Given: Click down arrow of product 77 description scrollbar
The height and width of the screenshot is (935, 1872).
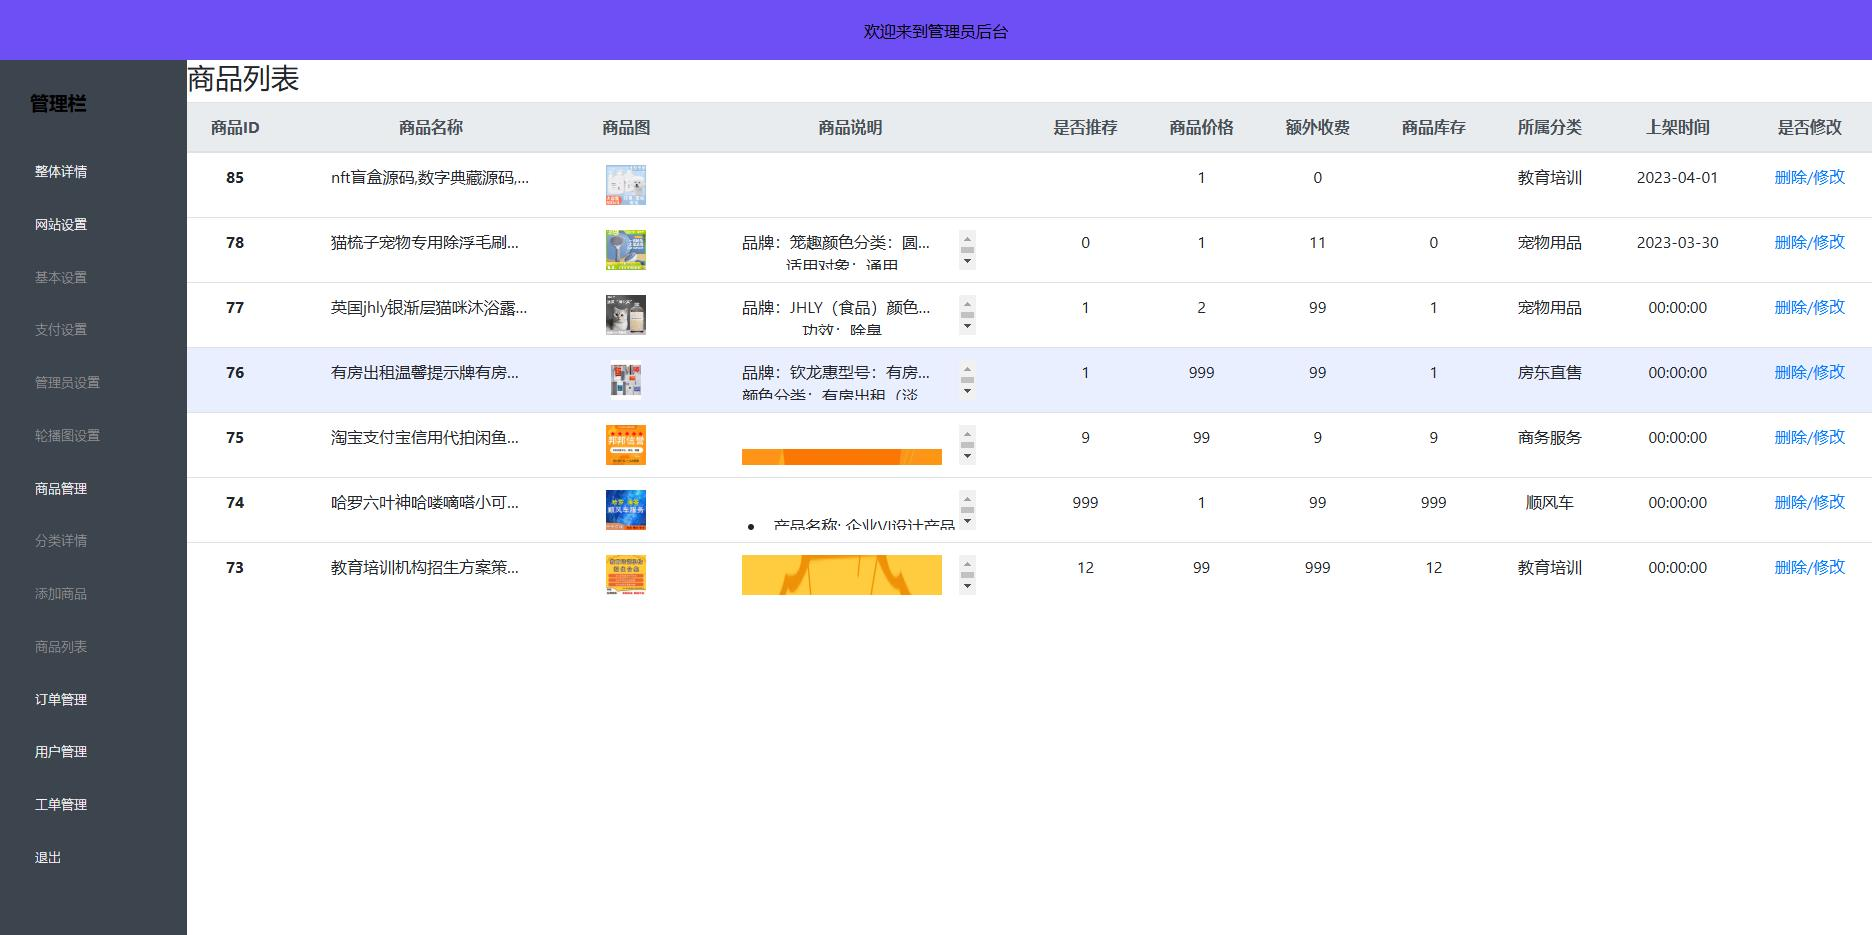Looking at the screenshot, I should tap(967, 327).
